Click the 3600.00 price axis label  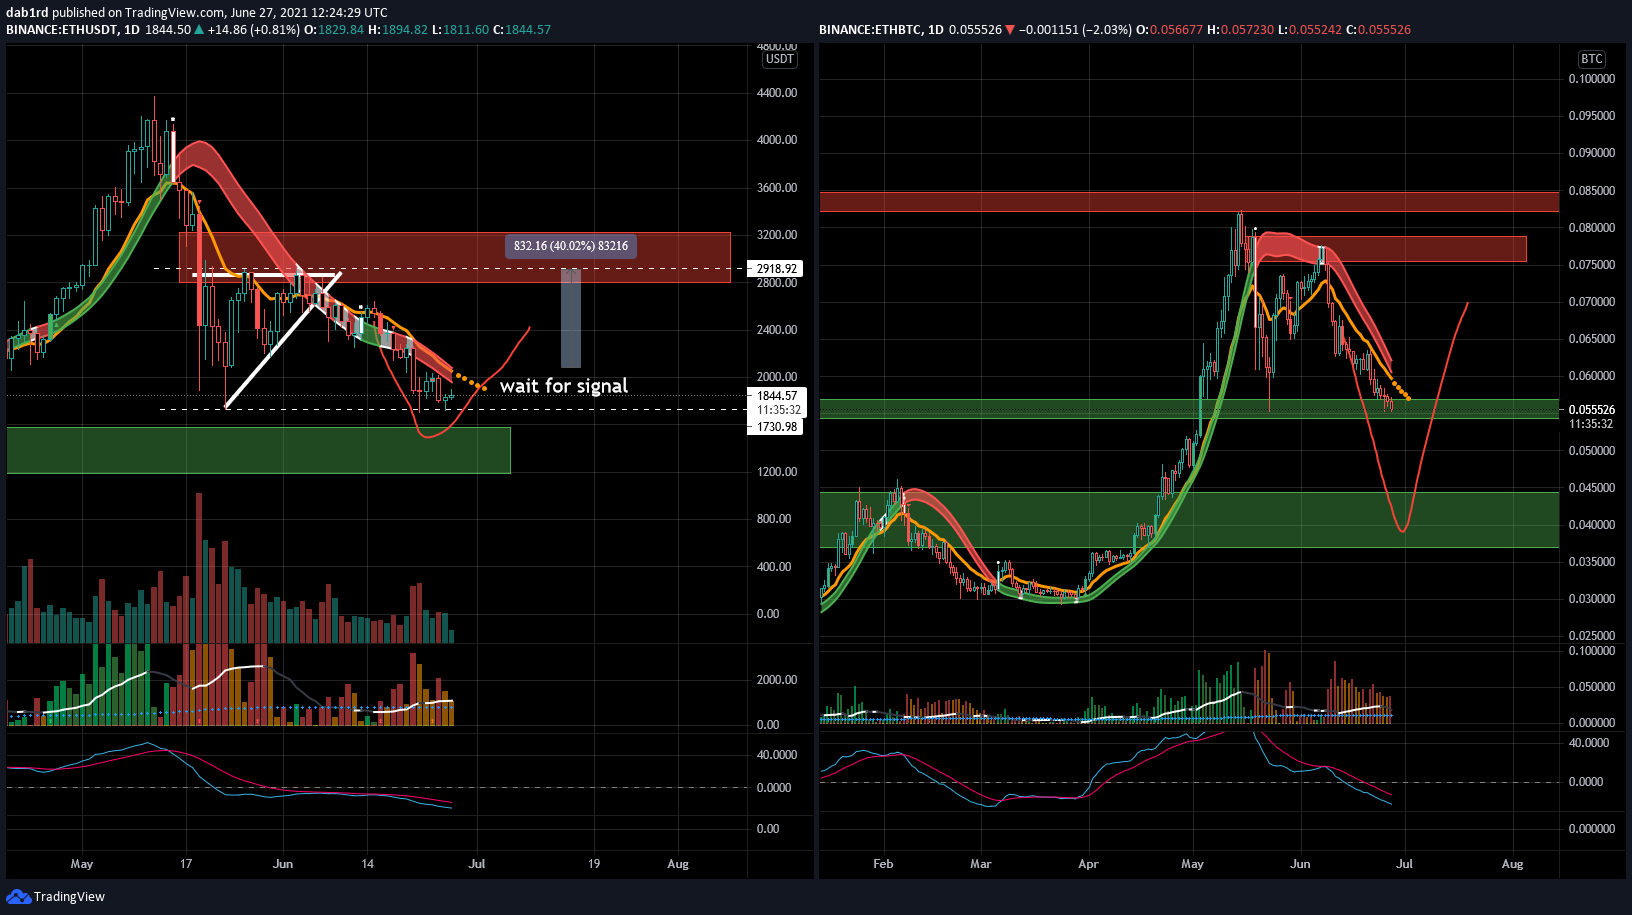pyautogui.click(x=777, y=188)
